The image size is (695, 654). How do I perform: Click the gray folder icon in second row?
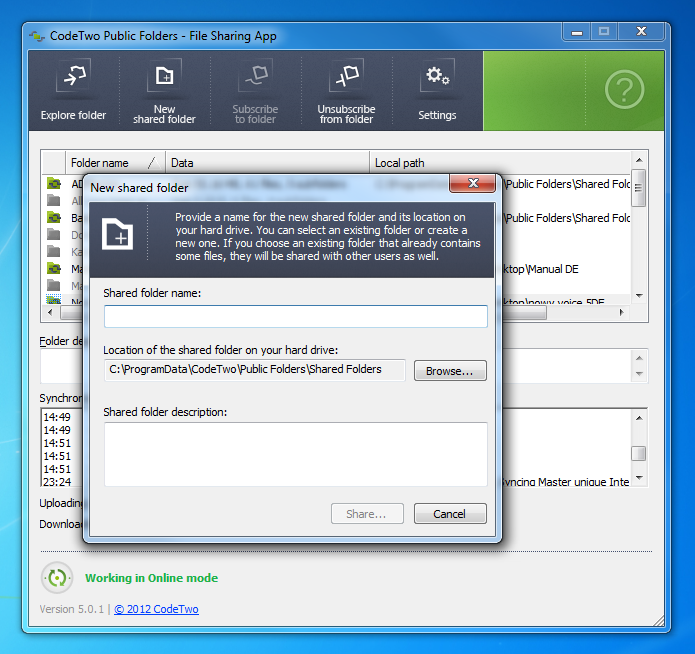click(54, 200)
